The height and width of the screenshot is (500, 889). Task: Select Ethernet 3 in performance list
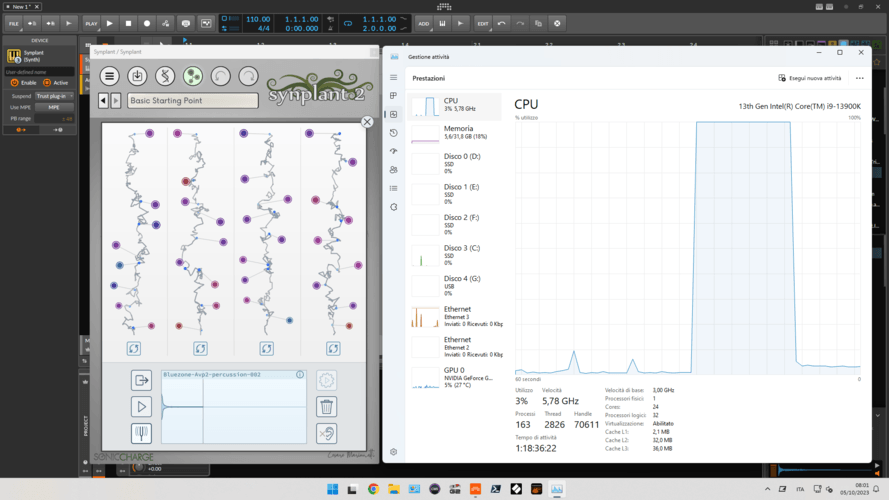[x=455, y=316]
